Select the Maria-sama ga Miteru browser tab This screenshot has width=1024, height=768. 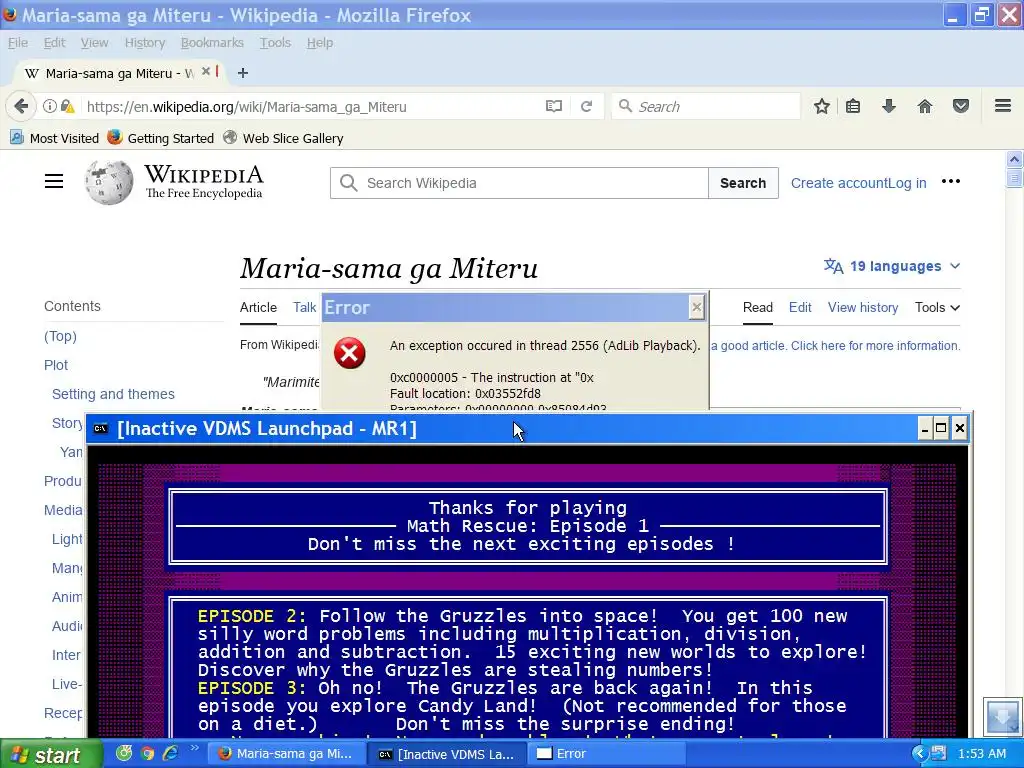118,73
